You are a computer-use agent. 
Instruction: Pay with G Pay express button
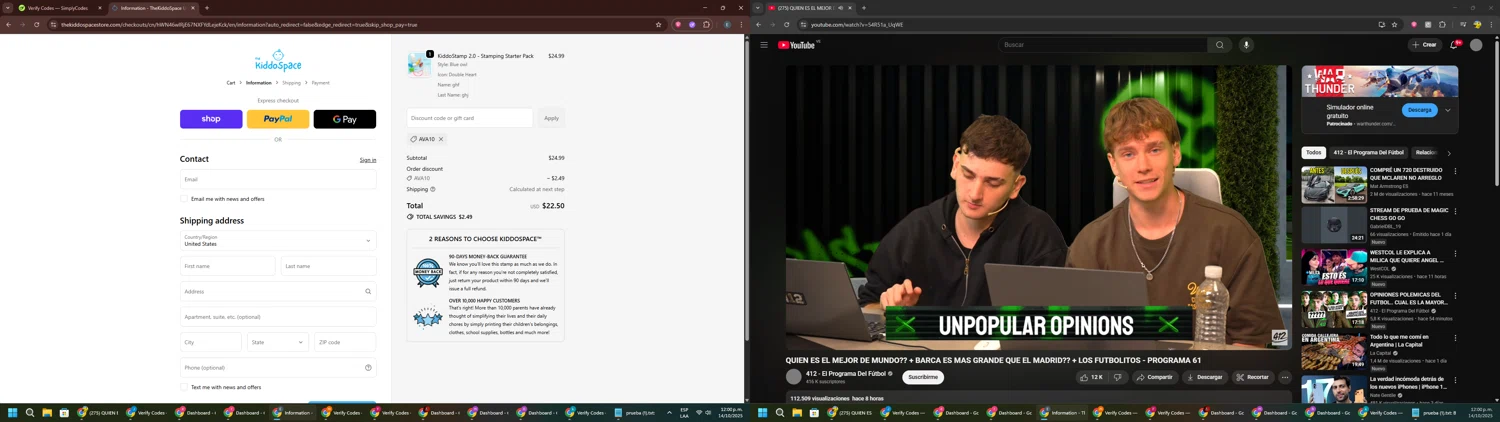(x=345, y=119)
